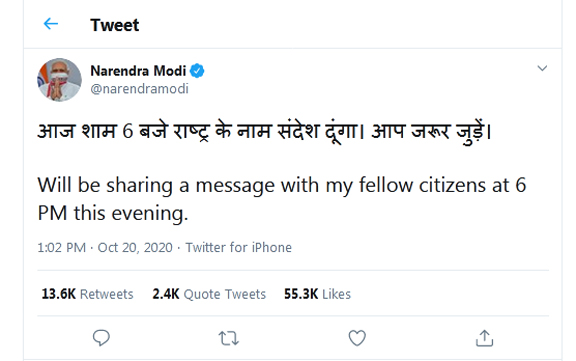This screenshot has width=576, height=361.
Task: Open Narendra Modi profile picture
Action: point(59,80)
